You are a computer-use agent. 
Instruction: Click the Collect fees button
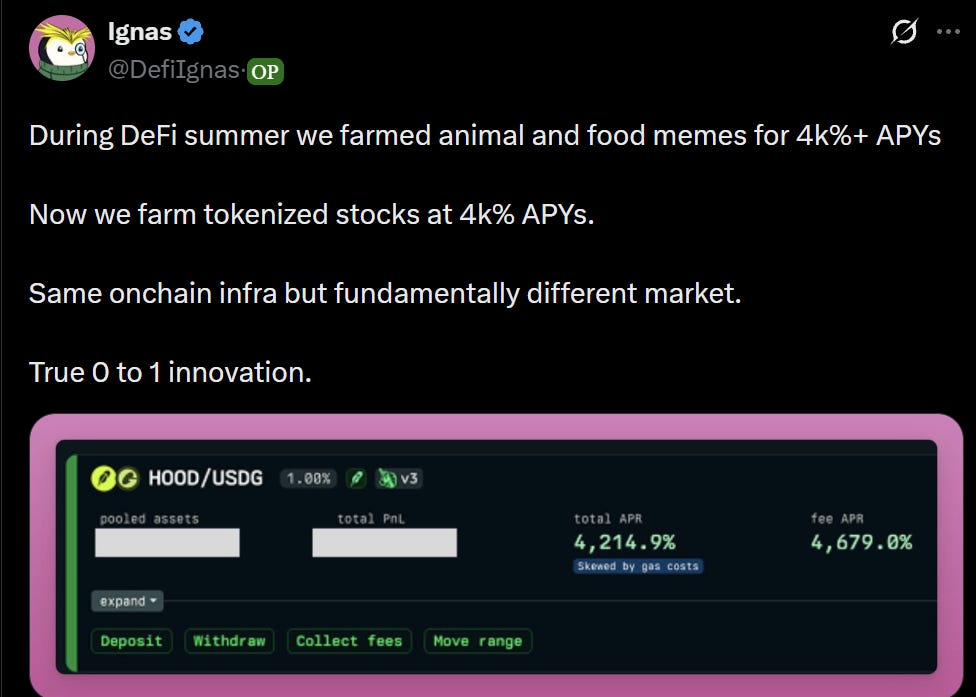click(349, 641)
